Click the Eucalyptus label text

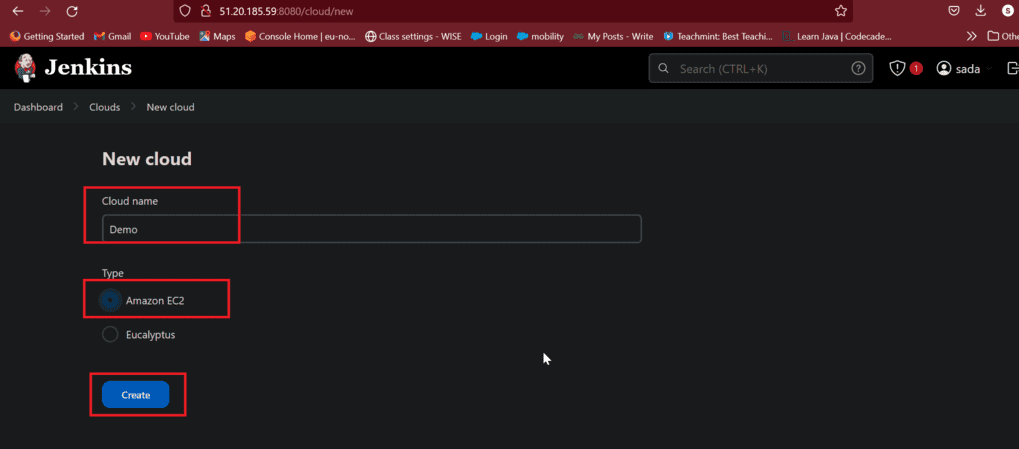coord(151,335)
